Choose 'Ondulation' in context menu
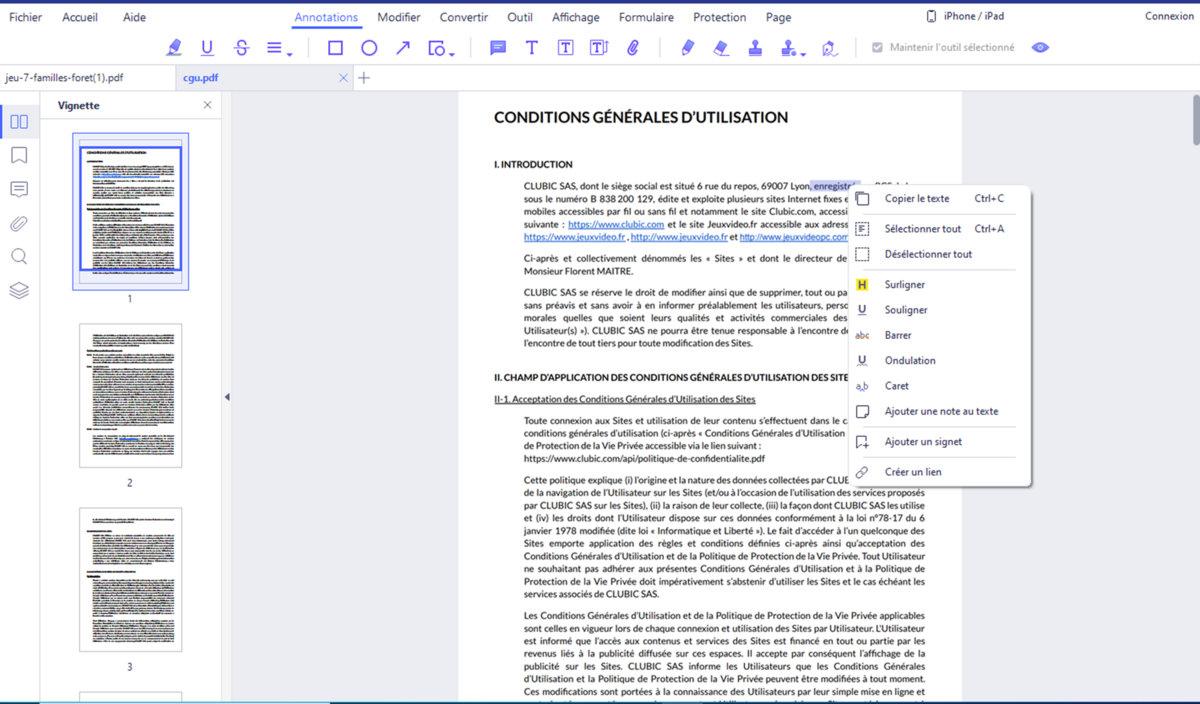Screen dimensions: 1200x704 tap(939, 360)
